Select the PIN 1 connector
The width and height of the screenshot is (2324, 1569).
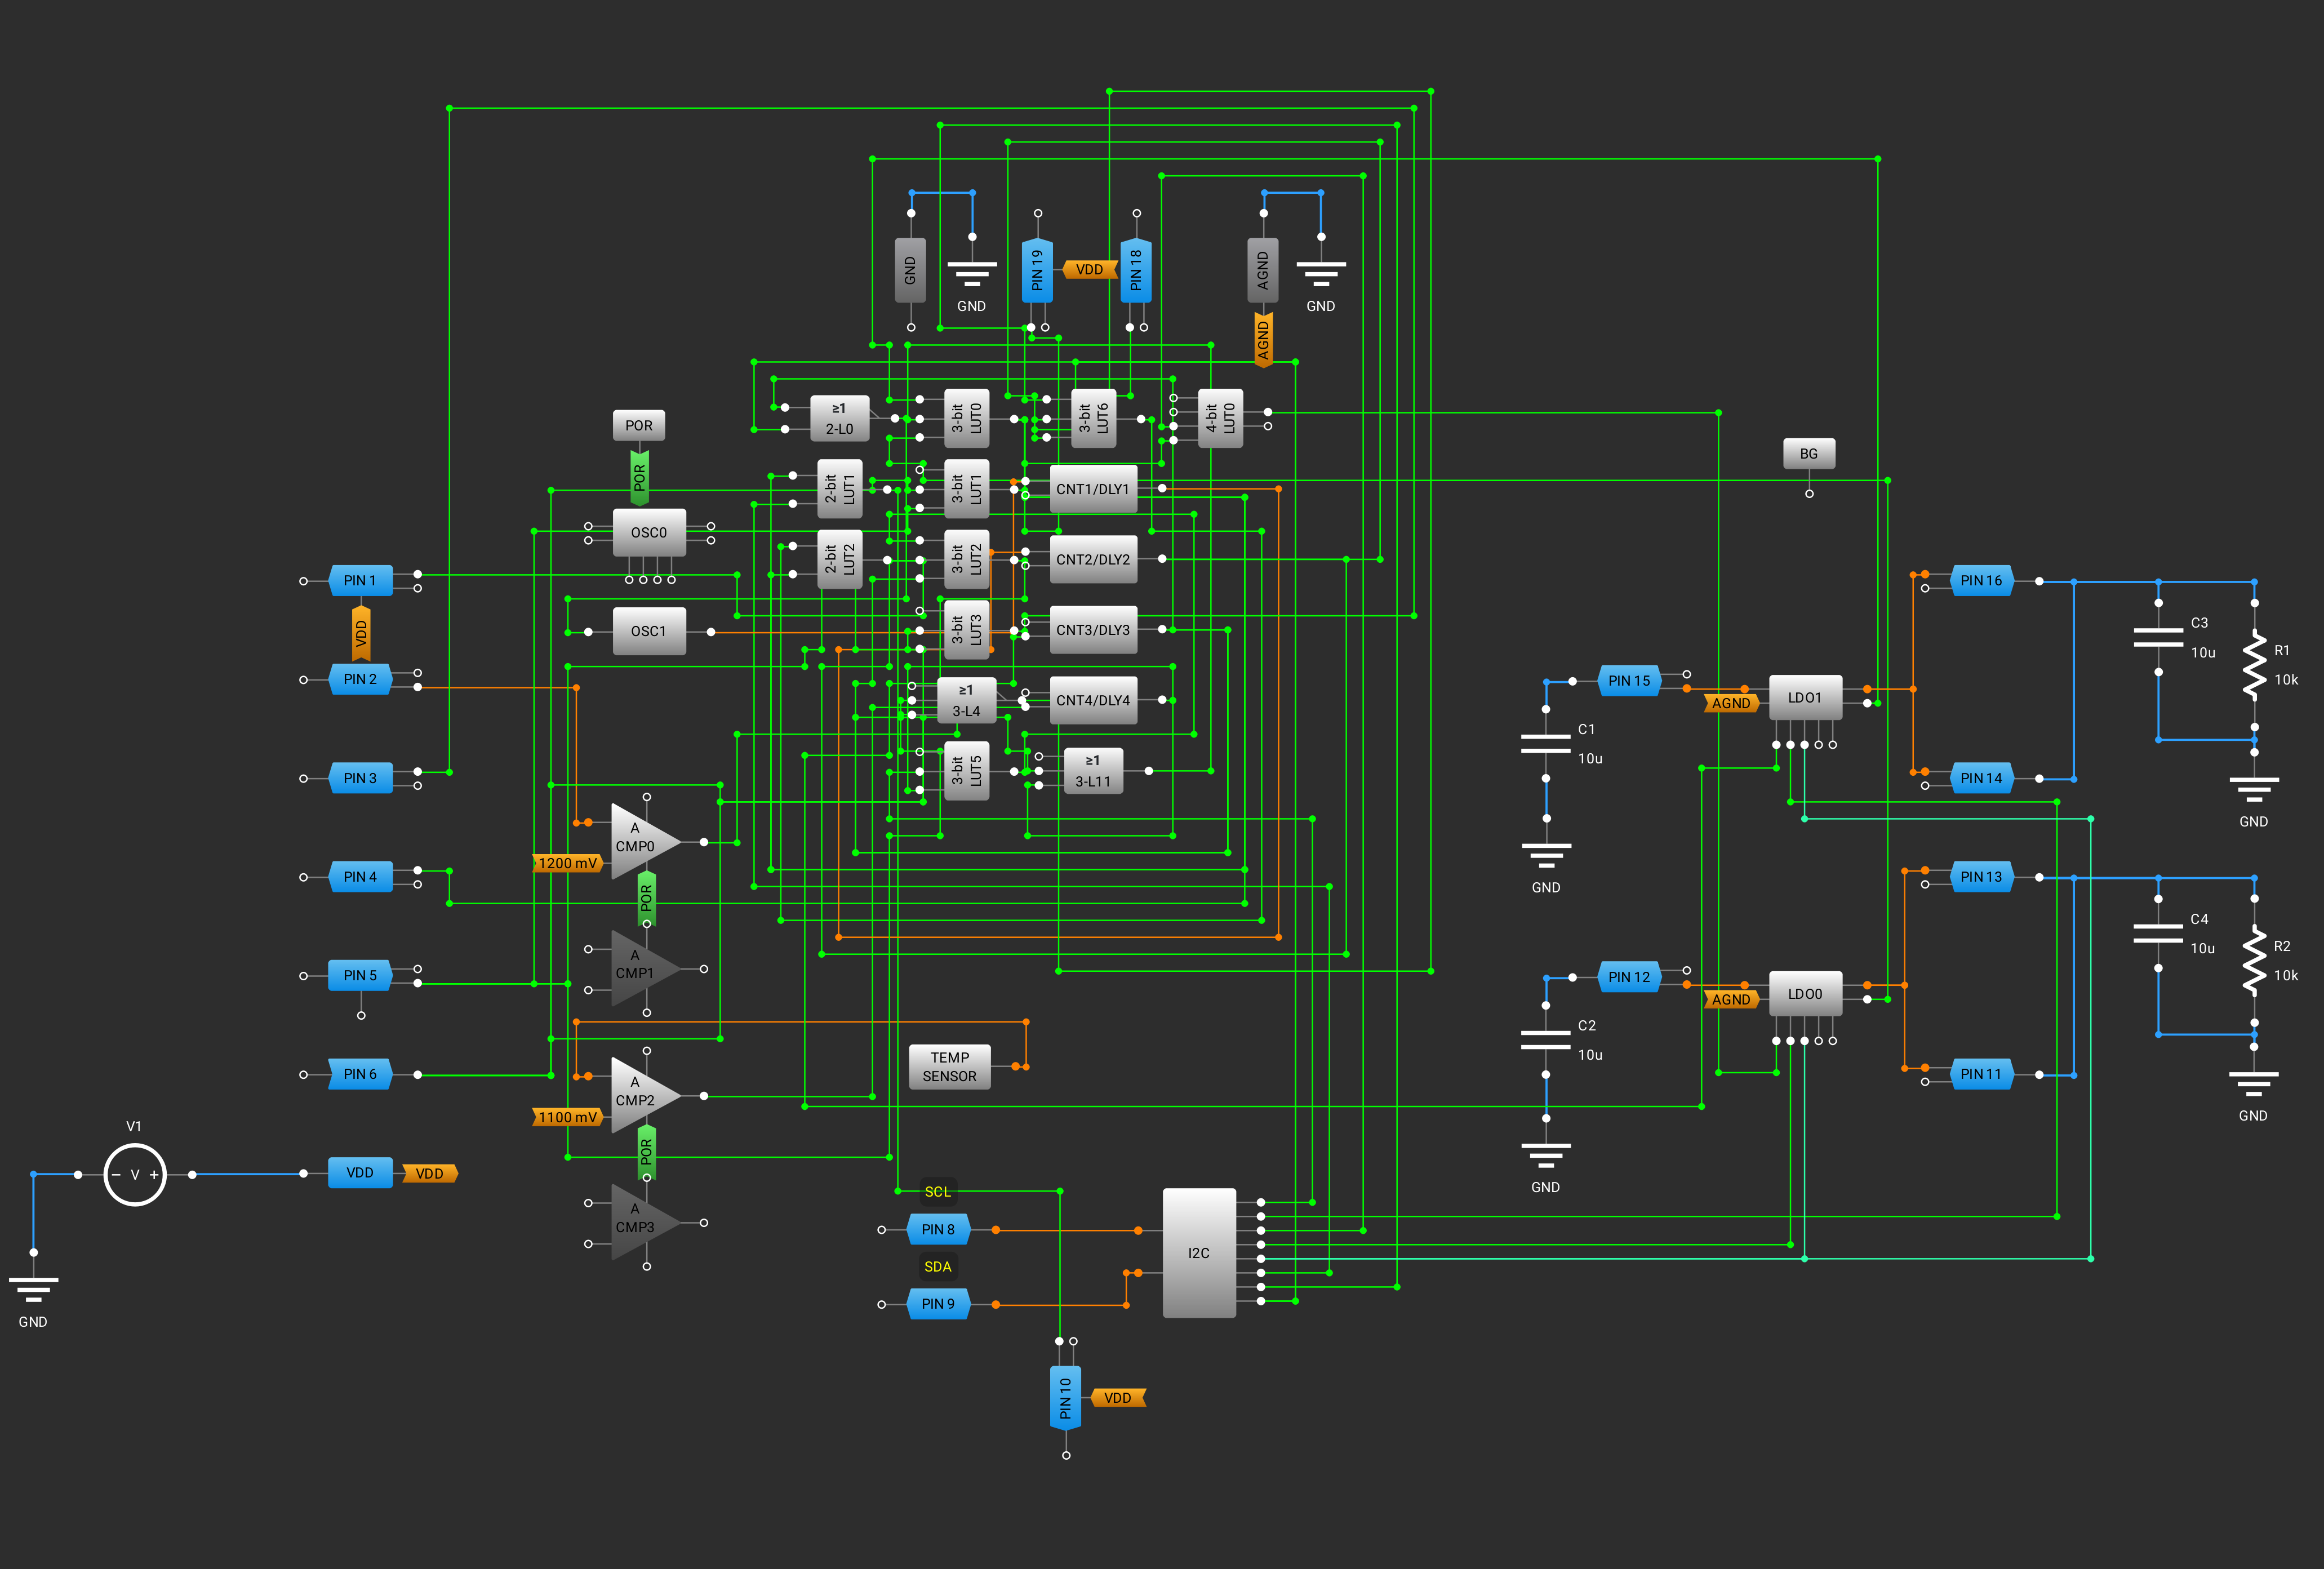(x=360, y=580)
